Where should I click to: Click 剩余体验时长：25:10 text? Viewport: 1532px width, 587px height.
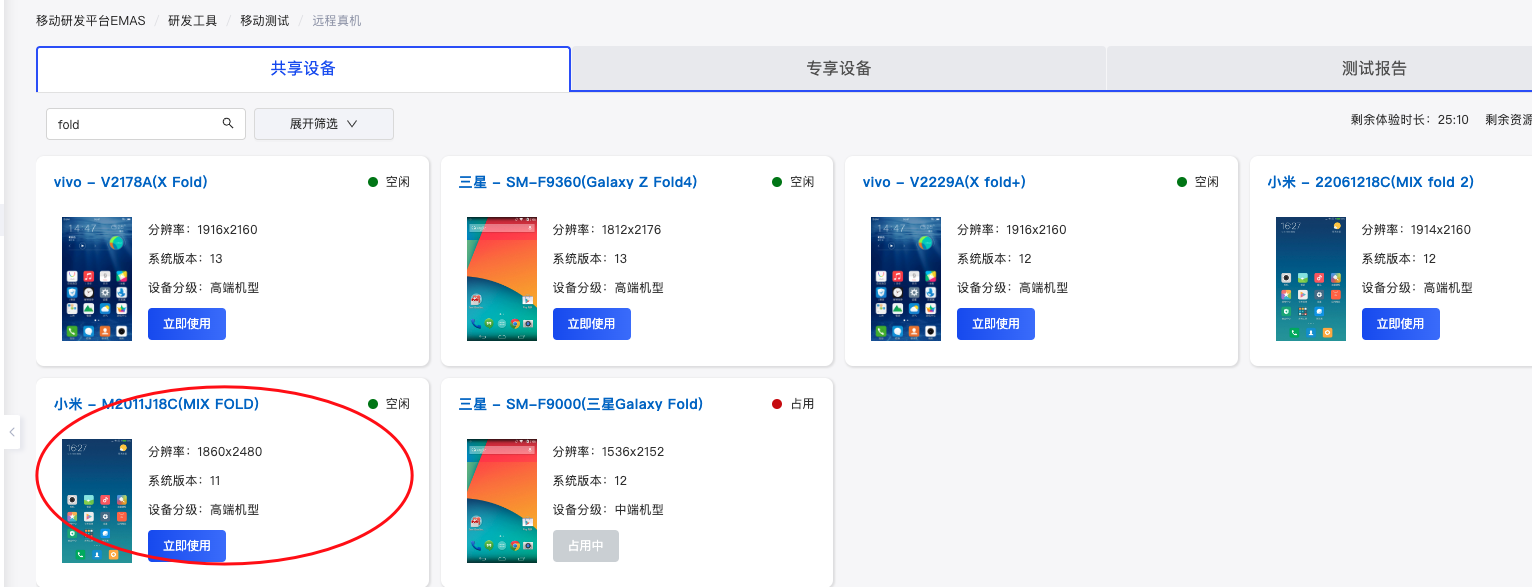[x=1409, y=120]
